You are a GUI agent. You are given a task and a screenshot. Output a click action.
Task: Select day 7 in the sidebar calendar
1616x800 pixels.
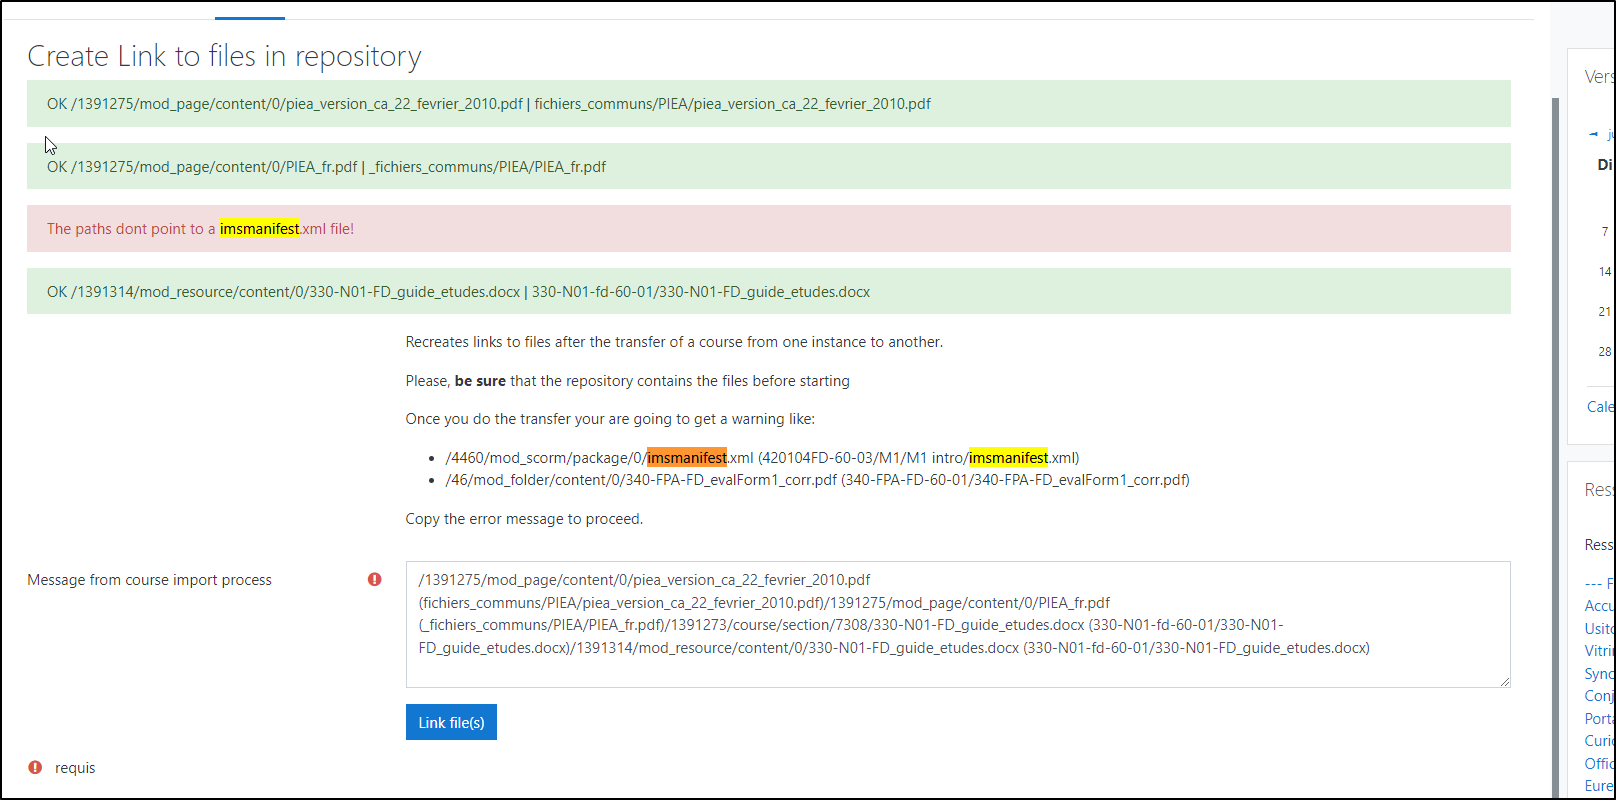coord(1605,232)
